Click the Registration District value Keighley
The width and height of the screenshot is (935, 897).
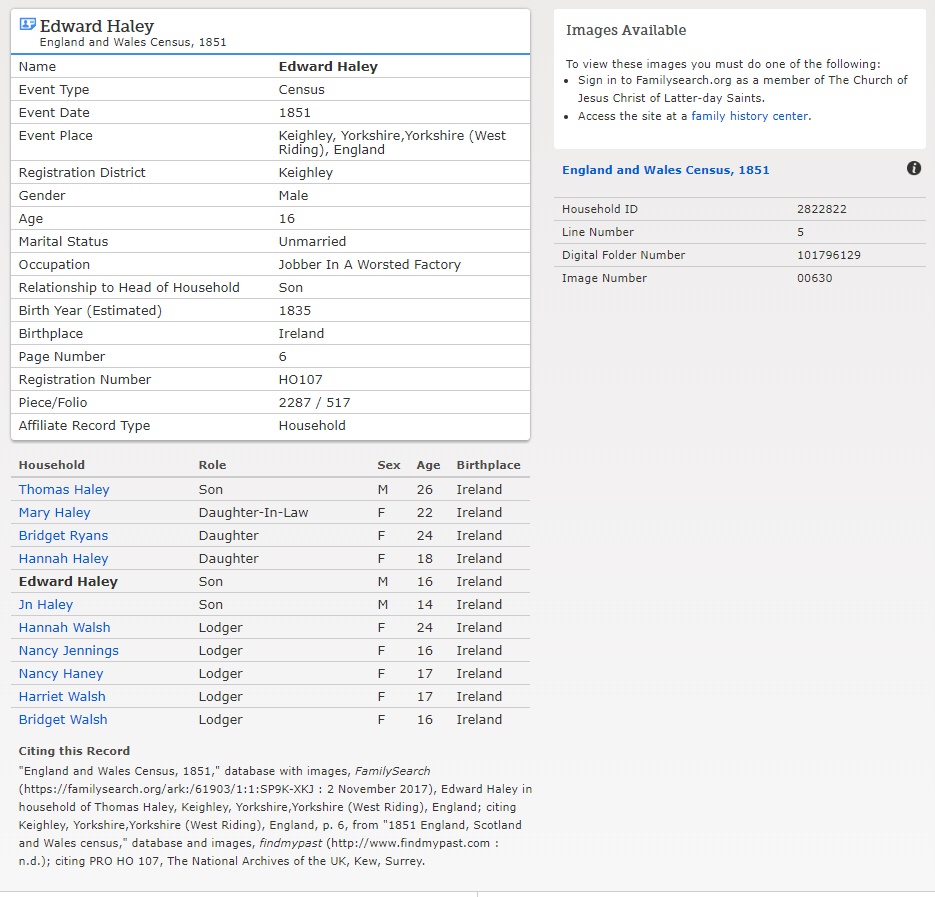[305, 173]
